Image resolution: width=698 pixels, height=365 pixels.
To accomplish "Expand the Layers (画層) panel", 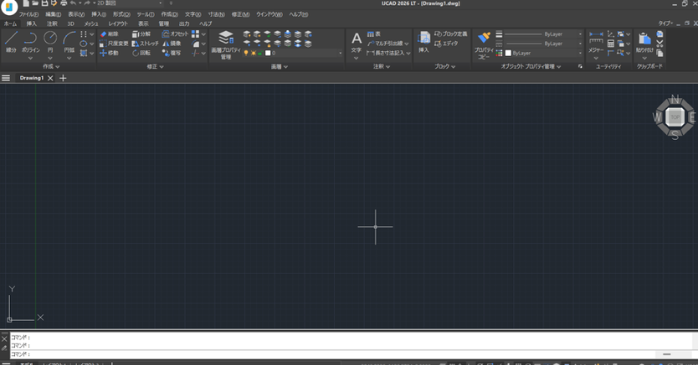I will [x=279, y=66].
